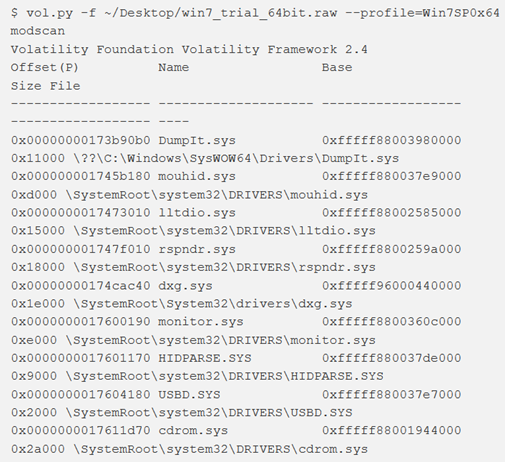
Task: Click the cdrom.sys module name
Action: tap(193, 430)
